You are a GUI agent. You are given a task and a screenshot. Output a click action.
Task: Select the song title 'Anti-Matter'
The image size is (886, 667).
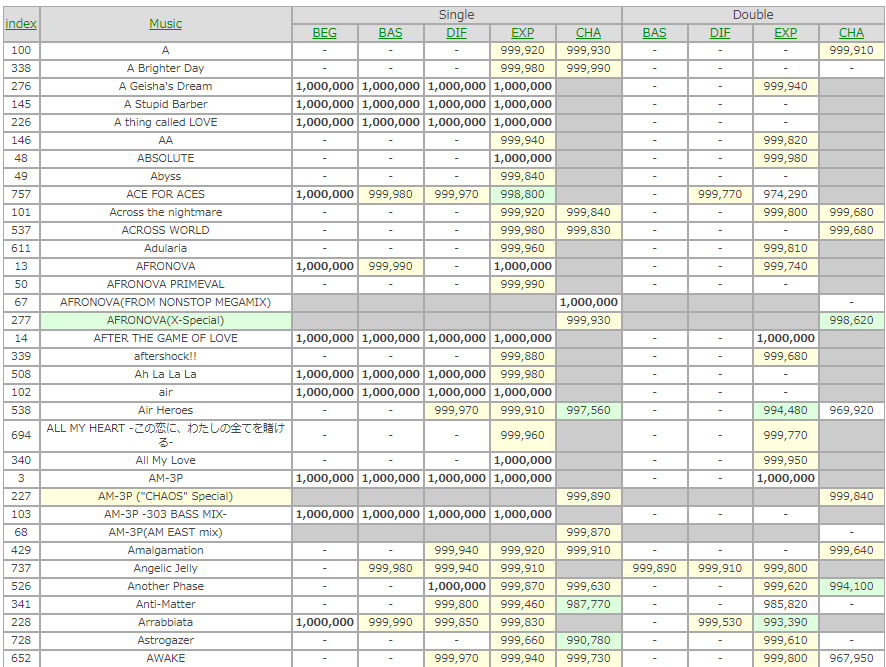166,604
